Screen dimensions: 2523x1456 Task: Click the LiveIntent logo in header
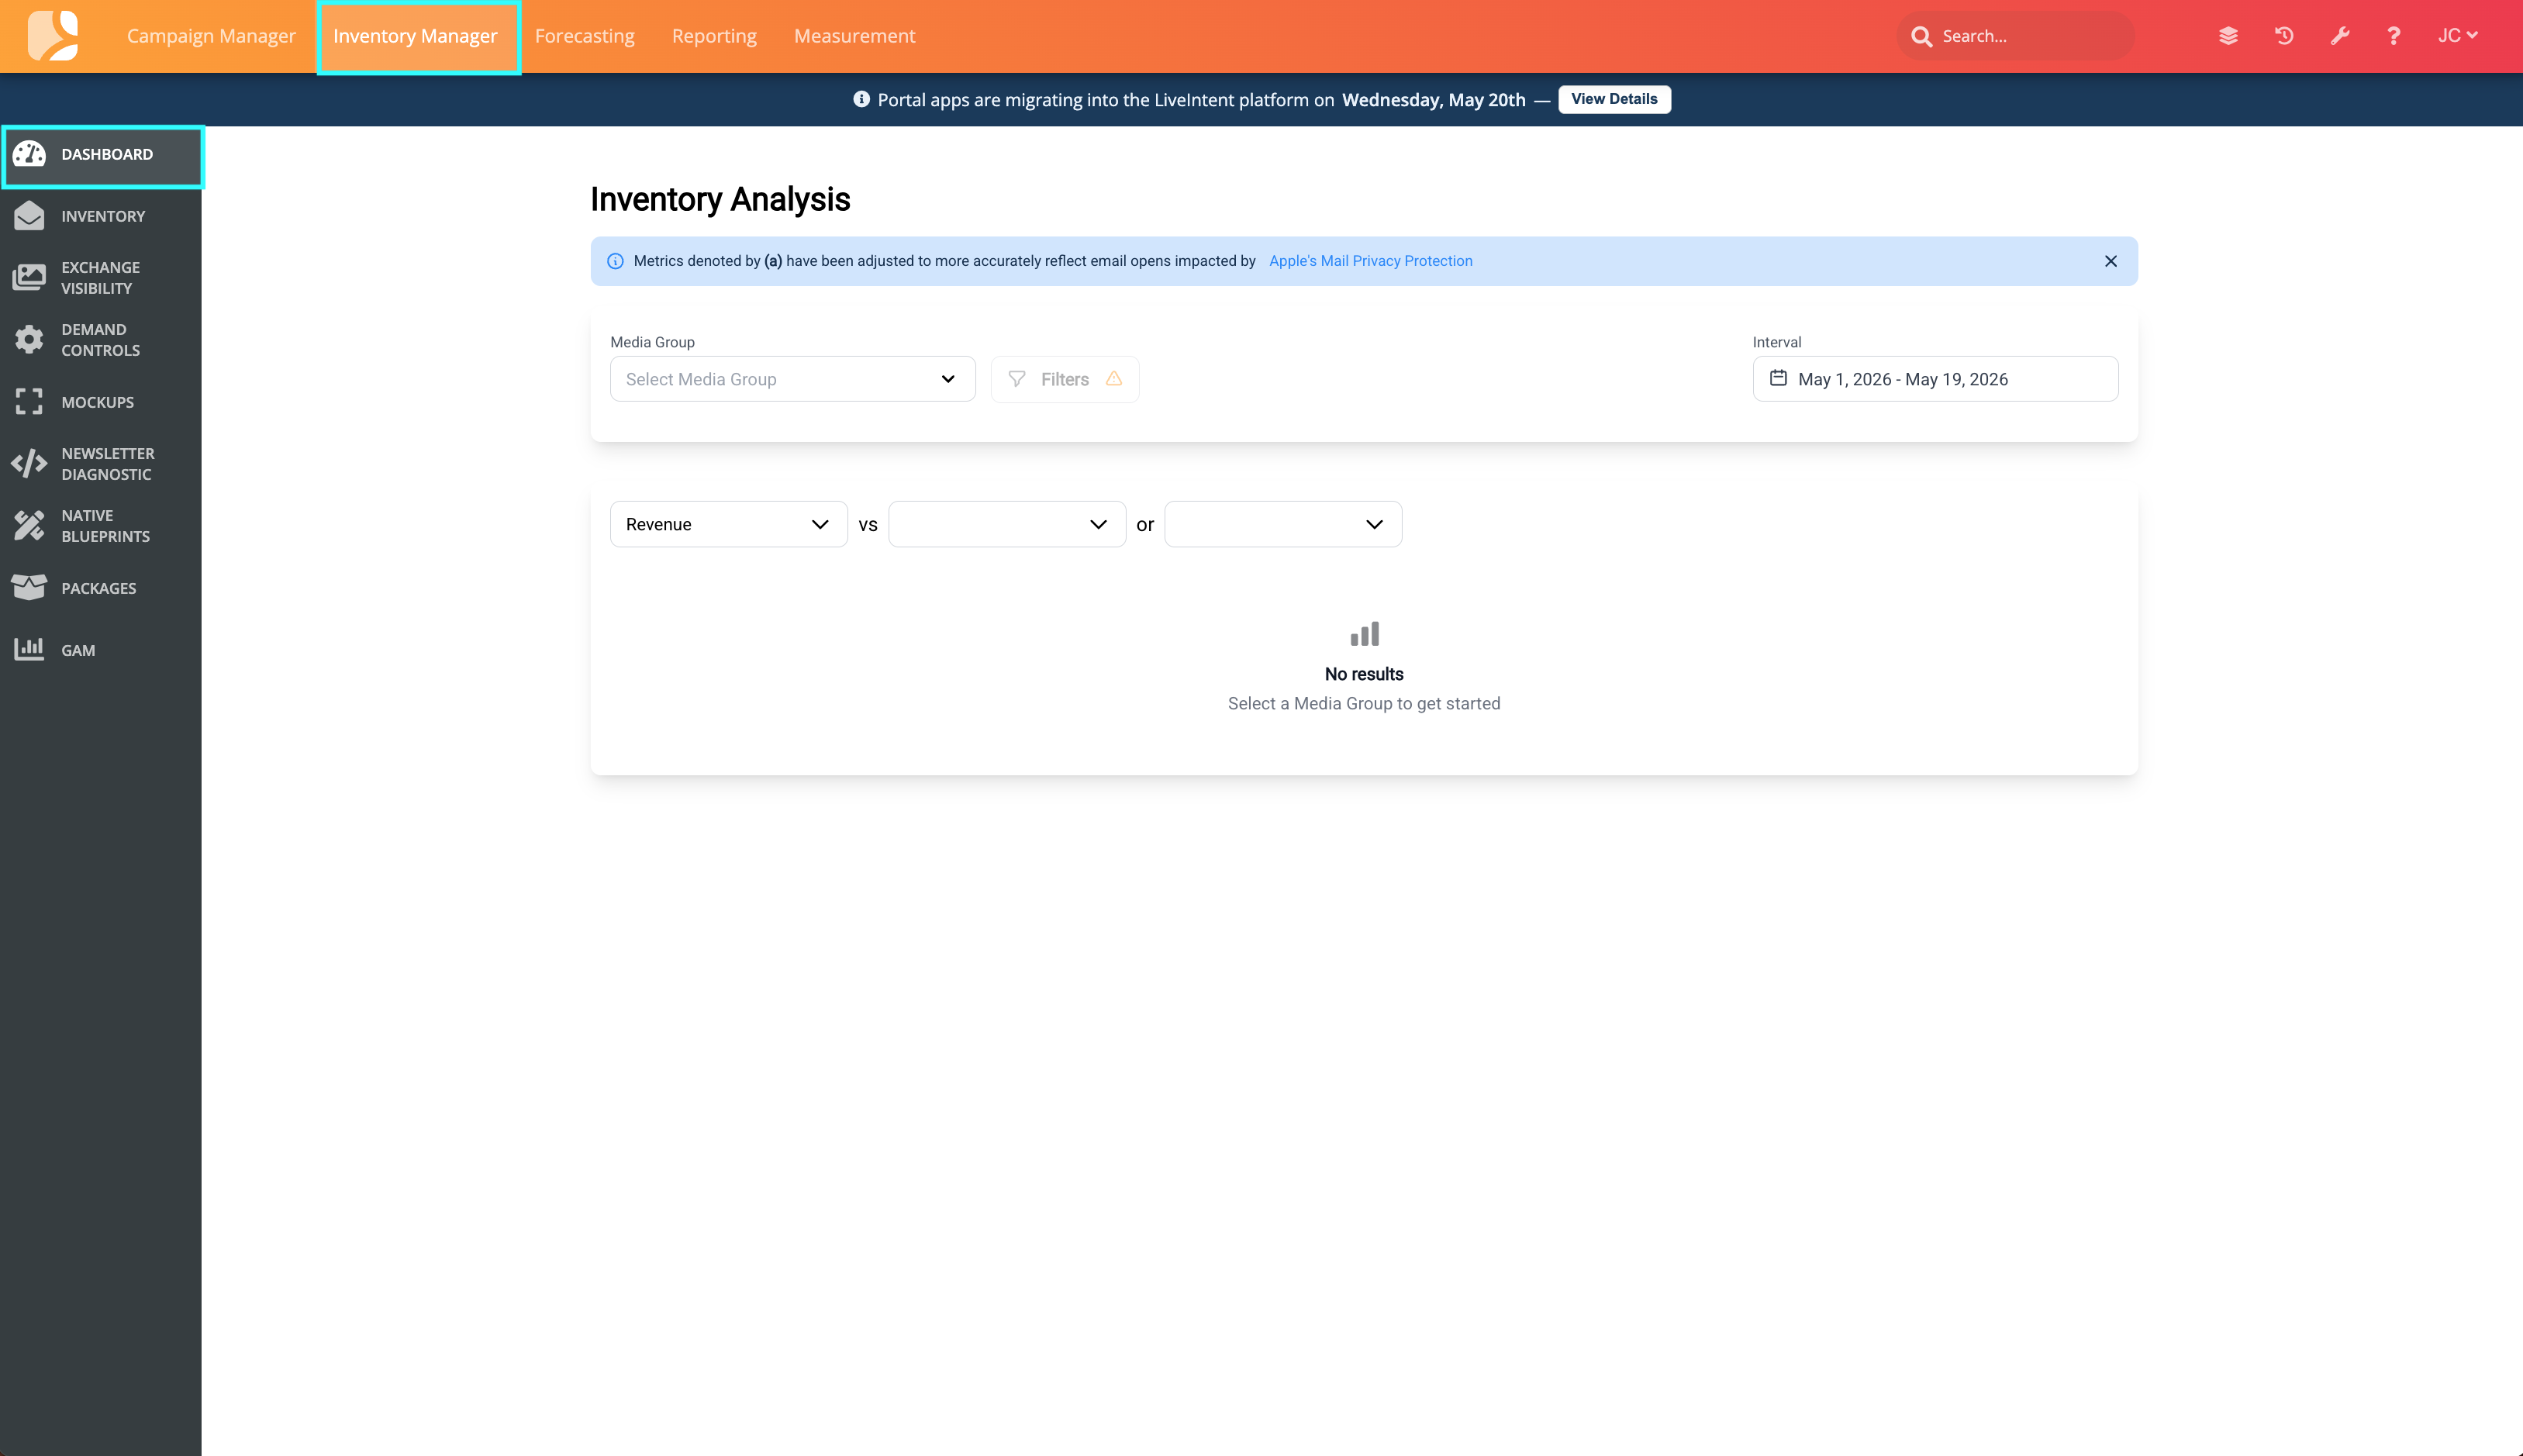tap(53, 36)
